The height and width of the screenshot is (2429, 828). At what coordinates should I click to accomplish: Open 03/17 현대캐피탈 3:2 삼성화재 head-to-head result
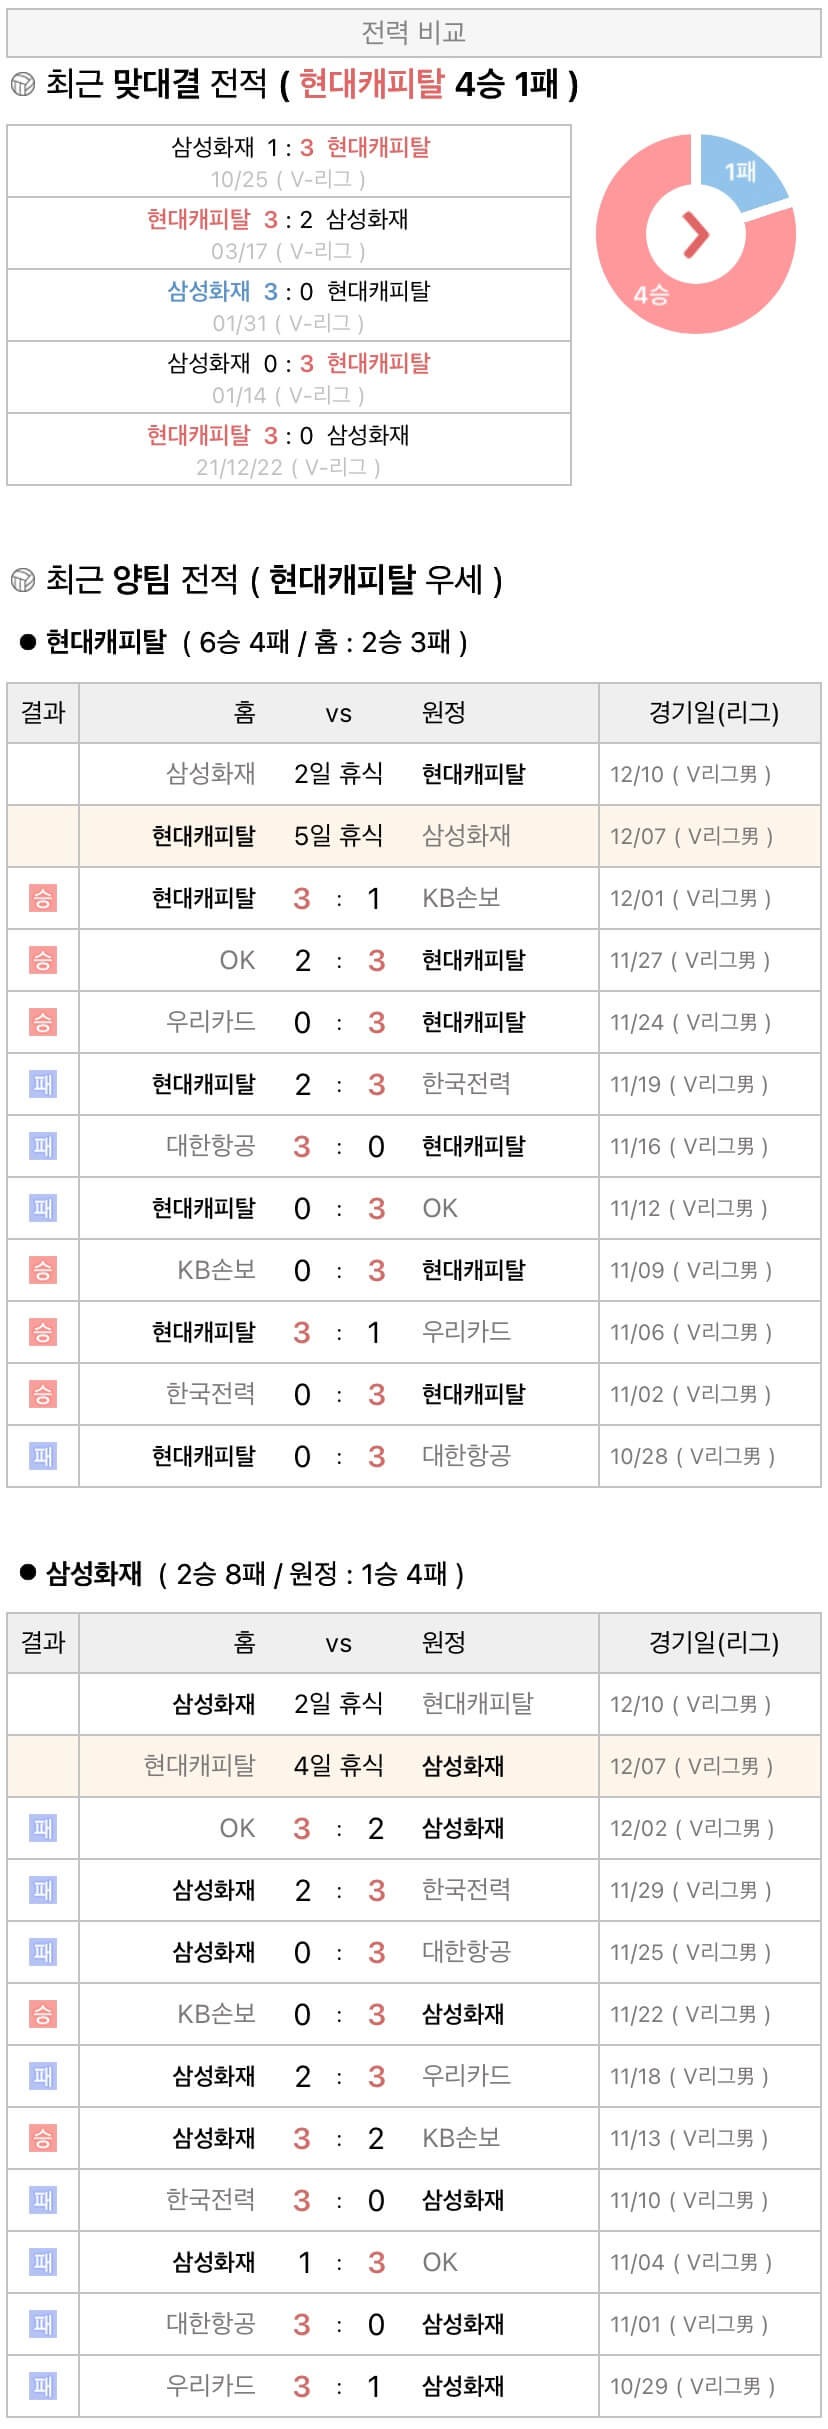point(288,233)
